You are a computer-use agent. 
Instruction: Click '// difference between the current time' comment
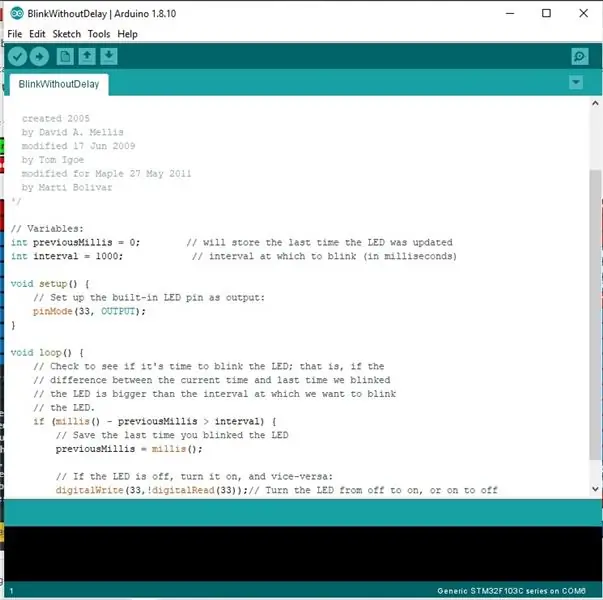(x=212, y=380)
